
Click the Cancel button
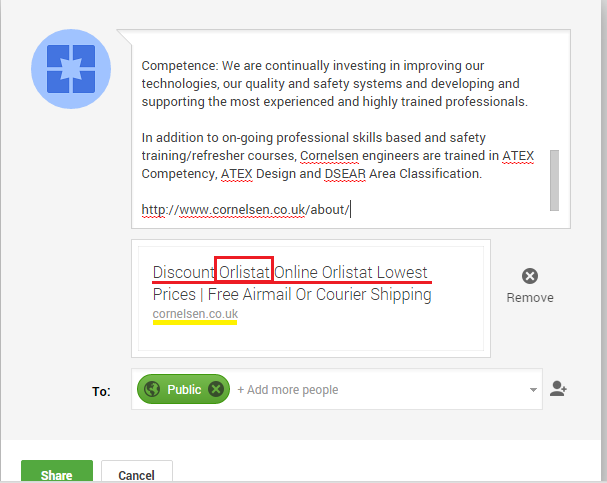click(x=136, y=472)
